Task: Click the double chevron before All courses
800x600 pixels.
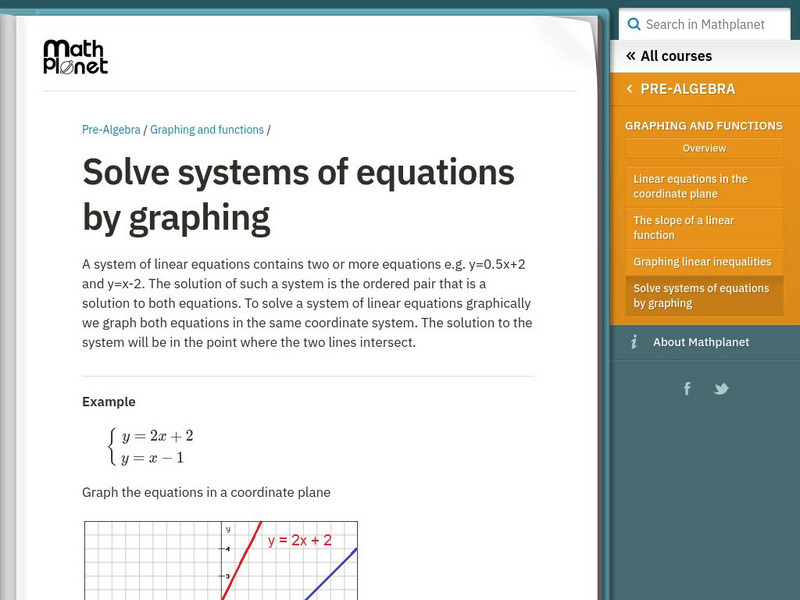Action: point(631,56)
